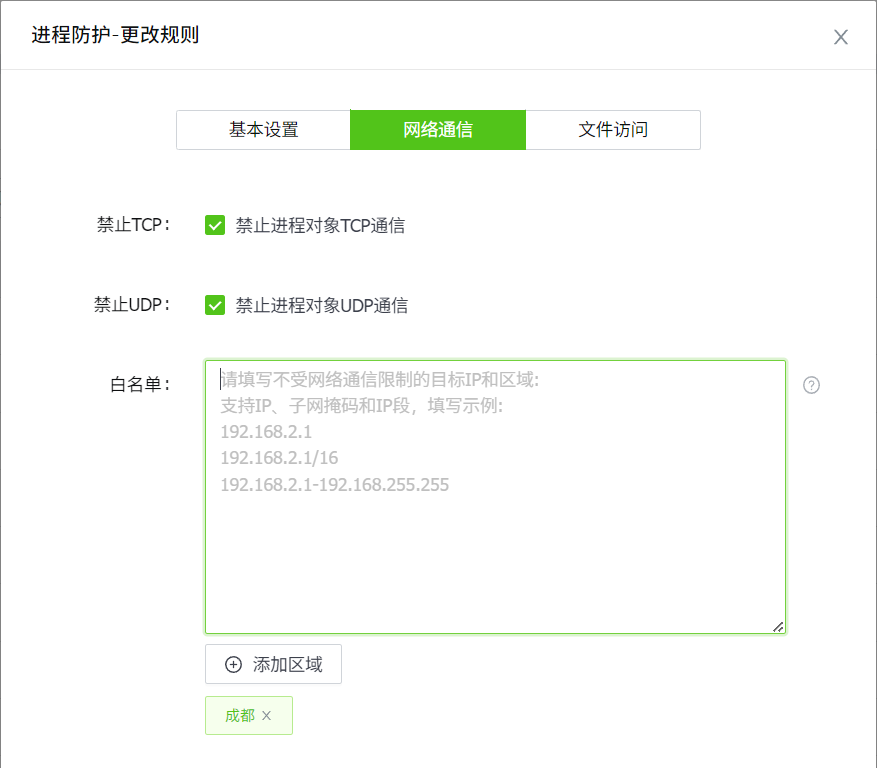Image resolution: width=877 pixels, height=768 pixels.
Task: Select the 成都 region tag
Action: [x=240, y=716]
